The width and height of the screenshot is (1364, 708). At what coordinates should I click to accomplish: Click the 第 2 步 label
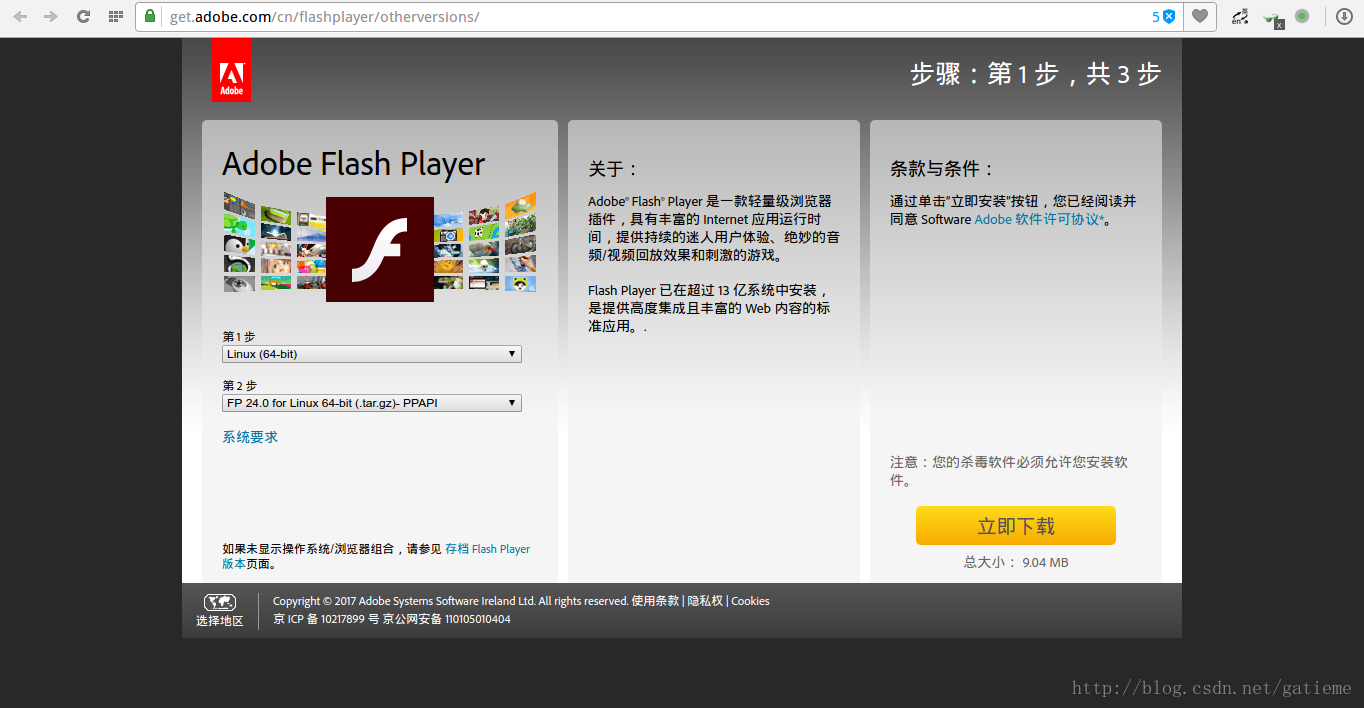(x=239, y=385)
